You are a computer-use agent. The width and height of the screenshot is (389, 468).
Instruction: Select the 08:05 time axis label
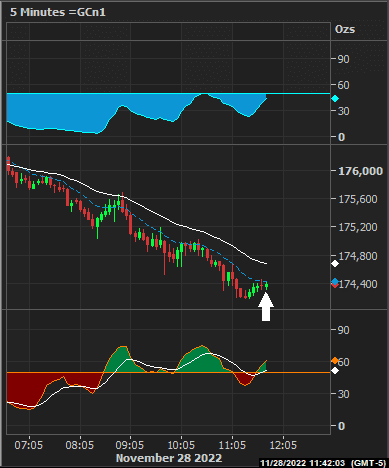tap(80, 445)
